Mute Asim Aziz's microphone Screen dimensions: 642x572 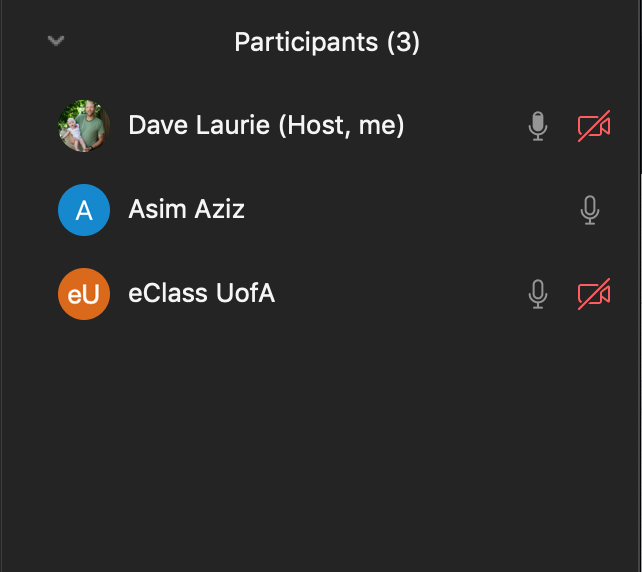[x=590, y=210]
